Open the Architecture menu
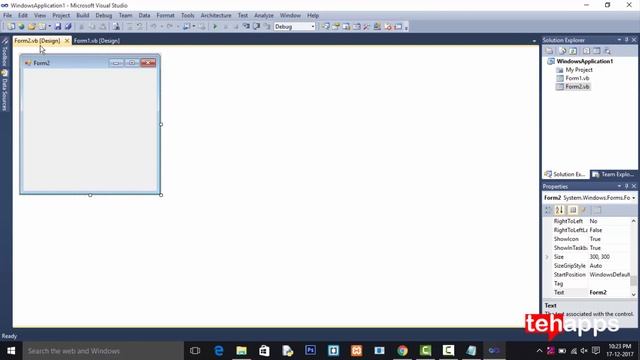Image resolution: width=640 pixels, height=360 pixels. [x=216, y=15]
